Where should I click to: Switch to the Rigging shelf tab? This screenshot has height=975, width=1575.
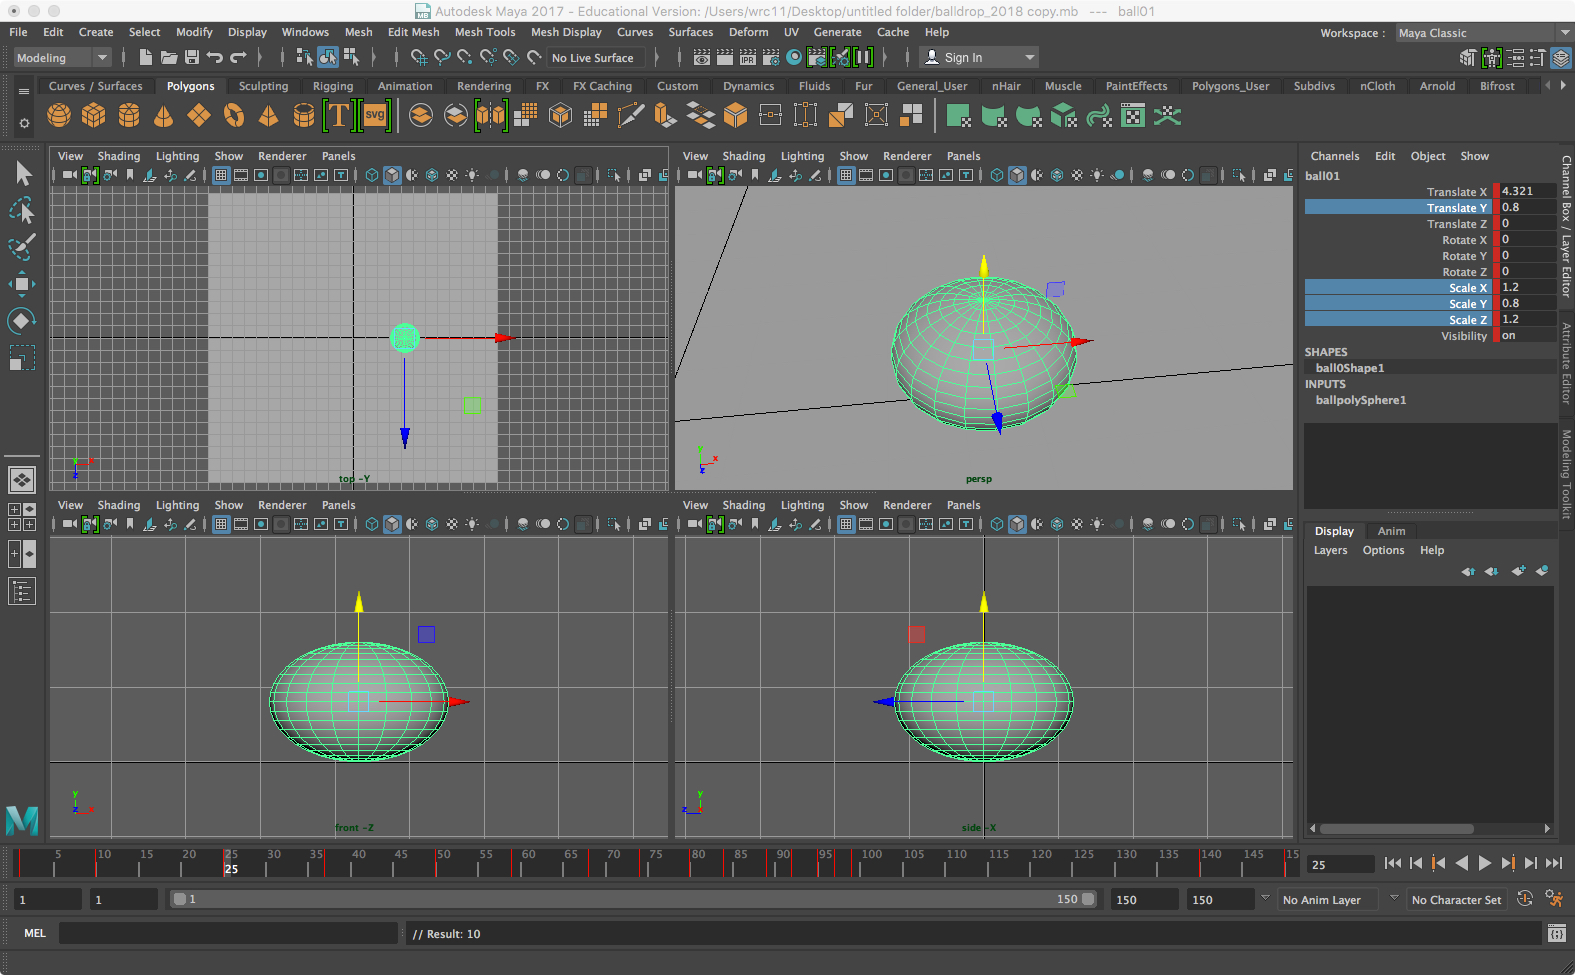[332, 86]
